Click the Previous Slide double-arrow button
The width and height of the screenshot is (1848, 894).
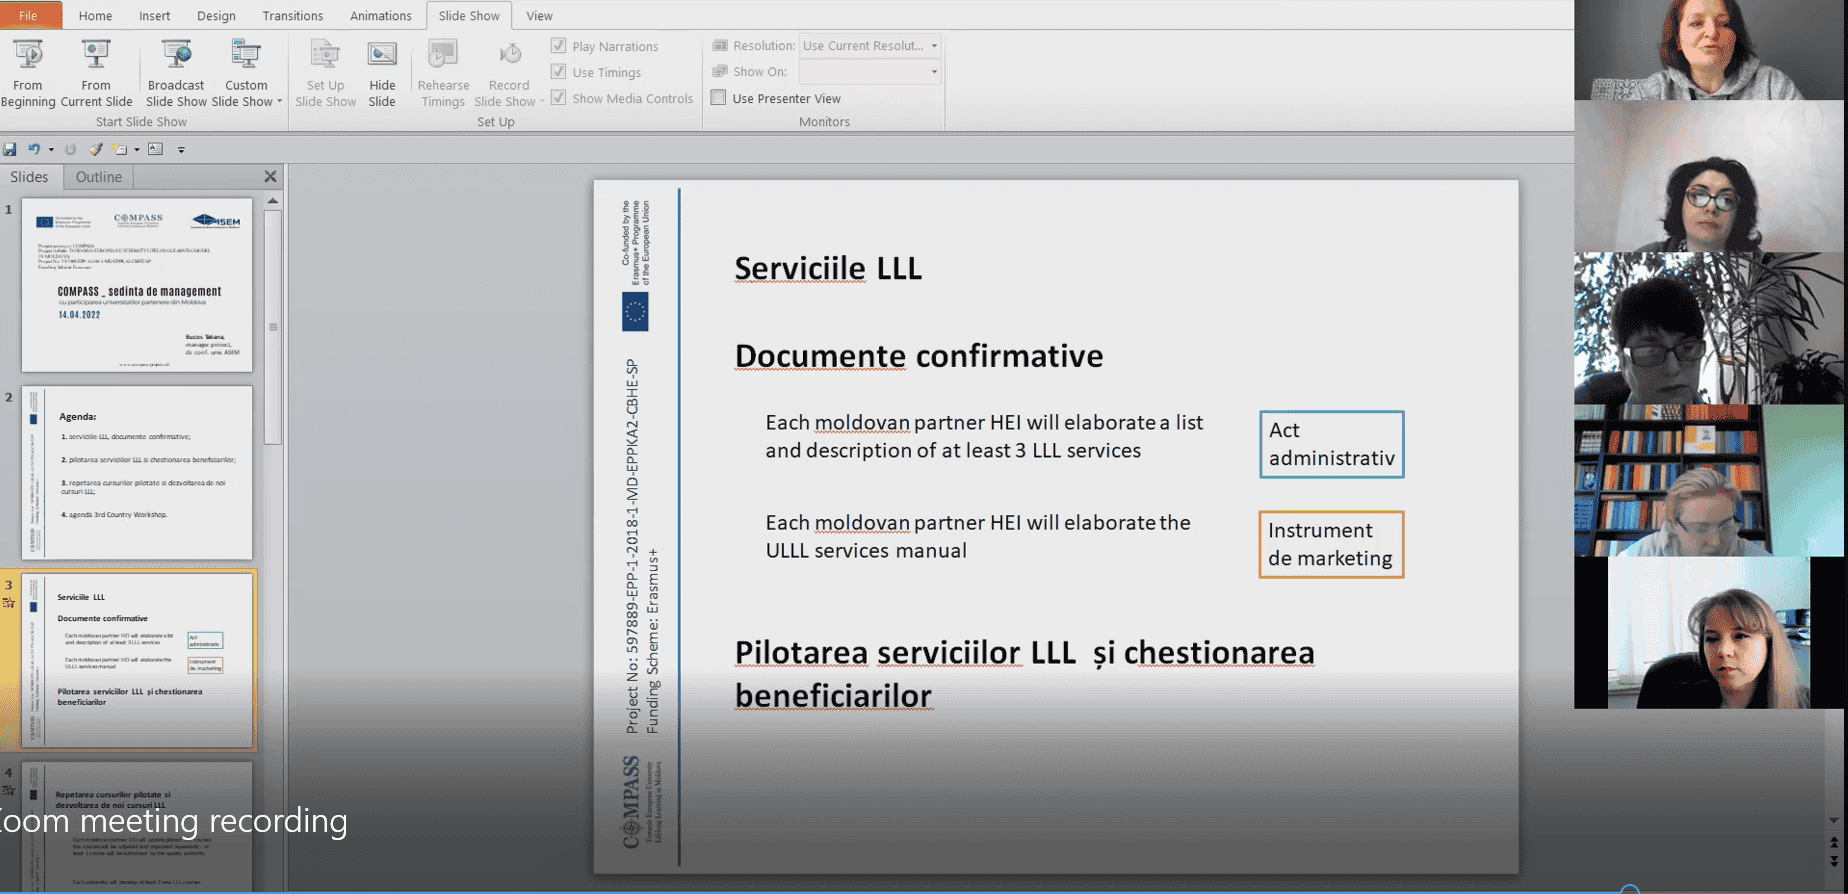[x=1833, y=842]
